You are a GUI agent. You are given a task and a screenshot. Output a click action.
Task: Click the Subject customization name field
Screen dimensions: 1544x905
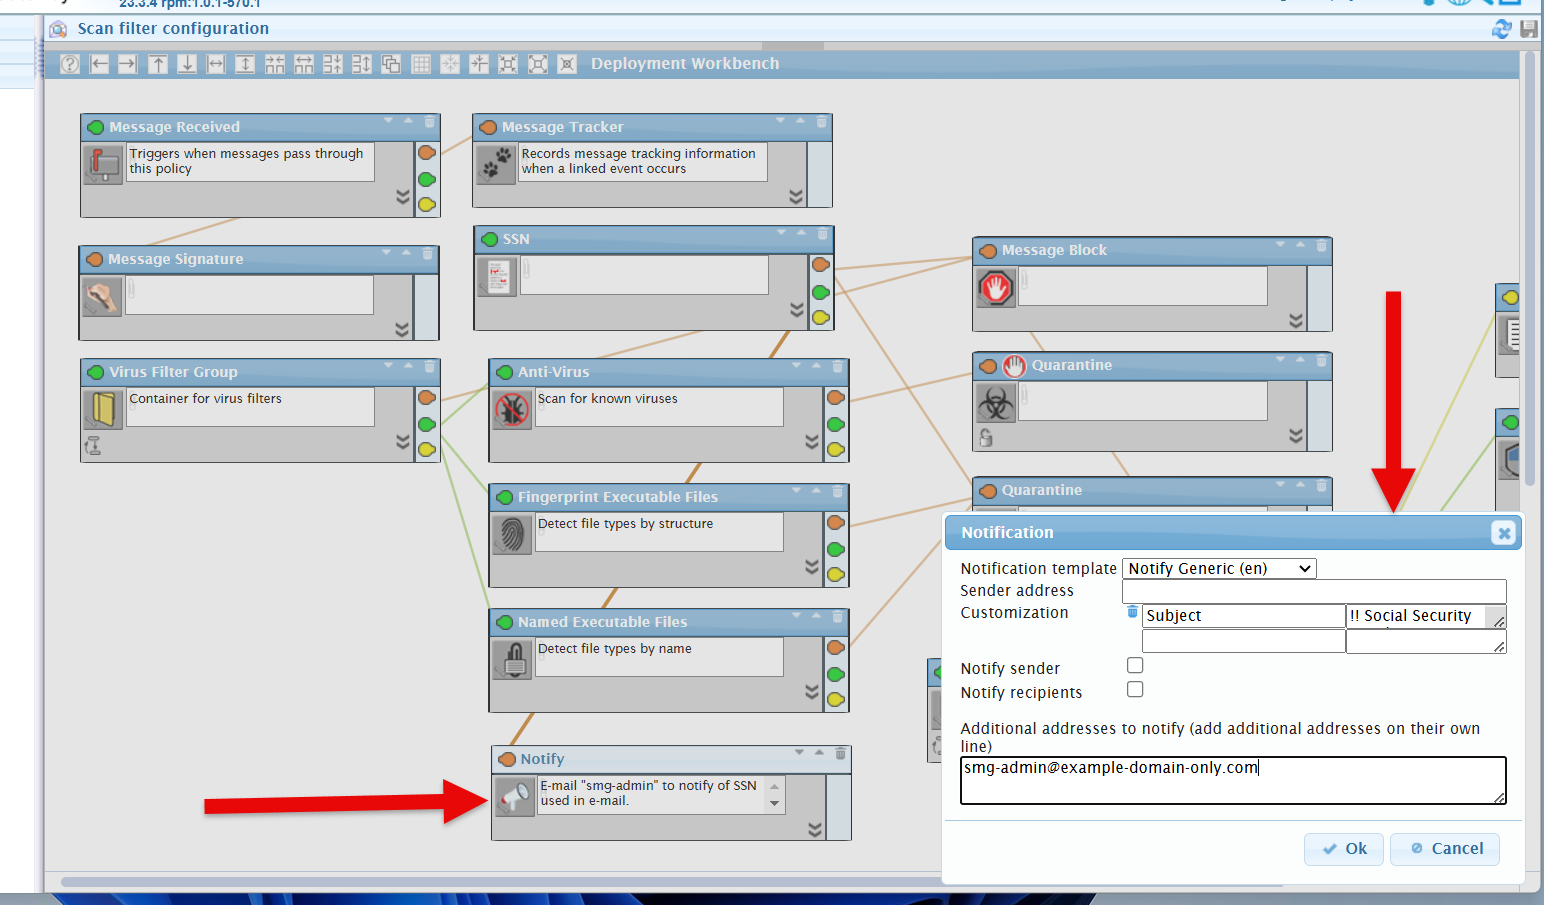click(x=1243, y=616)
